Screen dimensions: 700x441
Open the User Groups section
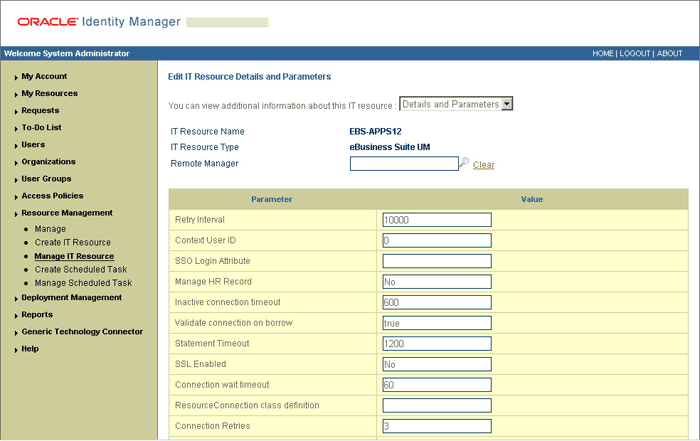(46, 179)
